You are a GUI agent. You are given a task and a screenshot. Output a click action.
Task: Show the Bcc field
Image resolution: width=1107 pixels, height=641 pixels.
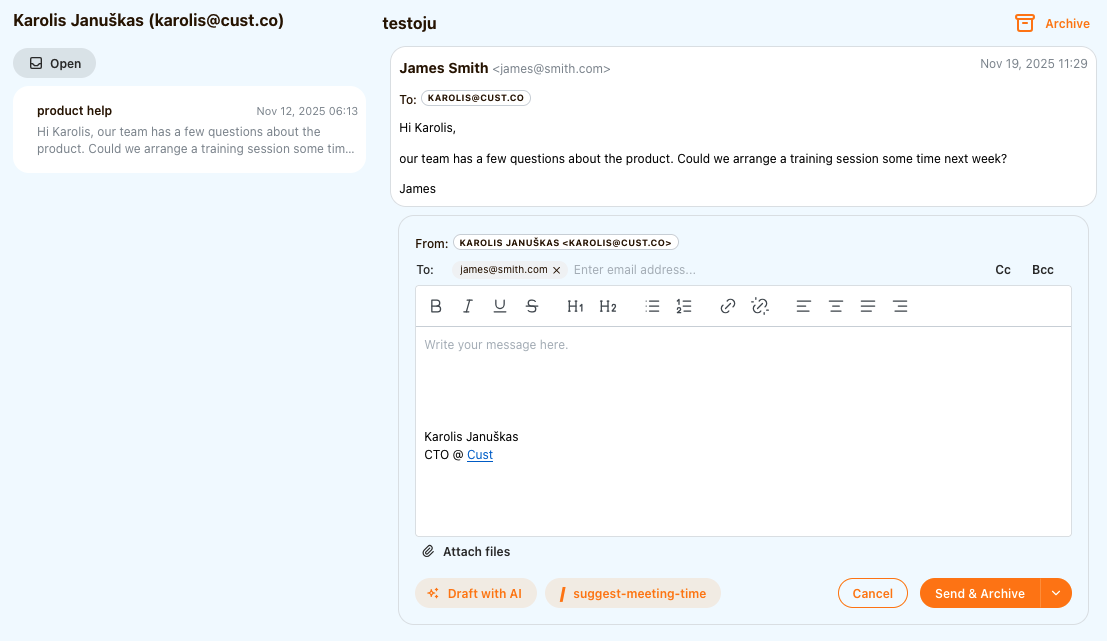tap(1043, 270)
